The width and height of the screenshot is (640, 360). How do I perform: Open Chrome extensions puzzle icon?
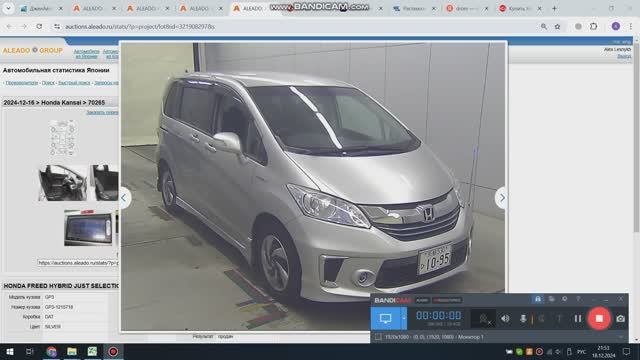point(593,26)
